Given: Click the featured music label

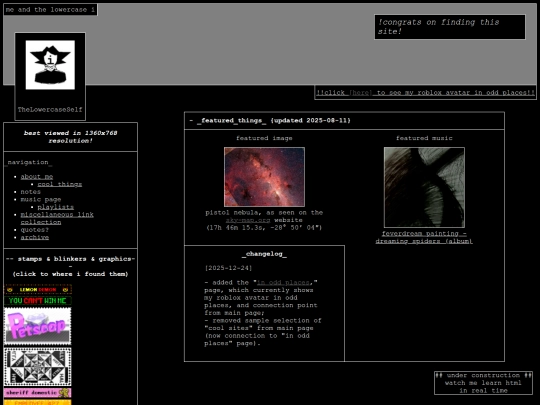Looking at the screenshot, I should click(x=424, y=138).
